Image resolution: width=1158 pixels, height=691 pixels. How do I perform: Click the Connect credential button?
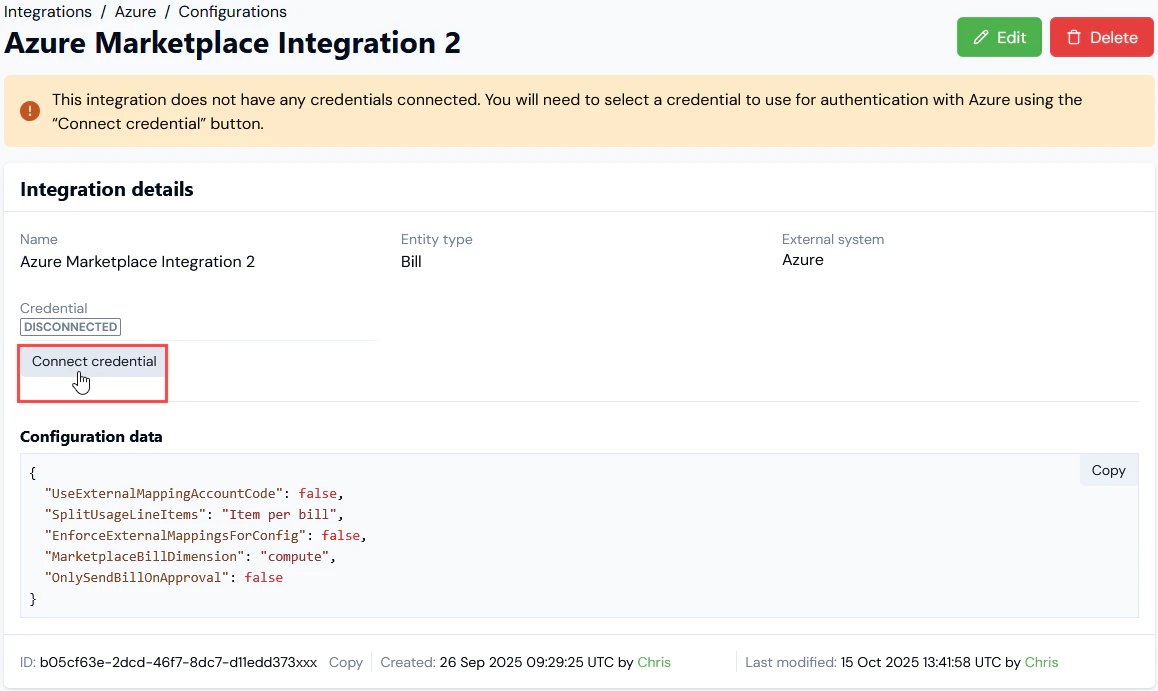click(x=94, y=361)
